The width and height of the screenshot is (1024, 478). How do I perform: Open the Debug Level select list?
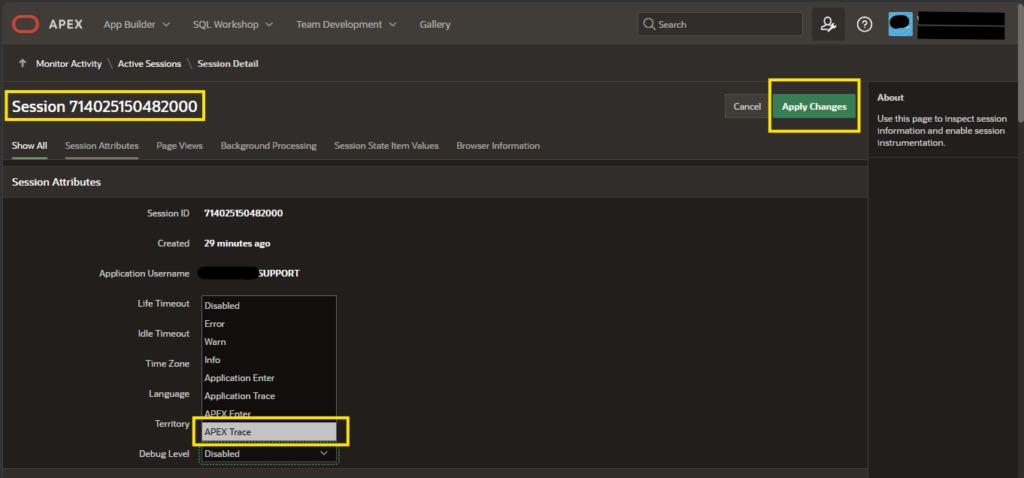click(268, 453)
